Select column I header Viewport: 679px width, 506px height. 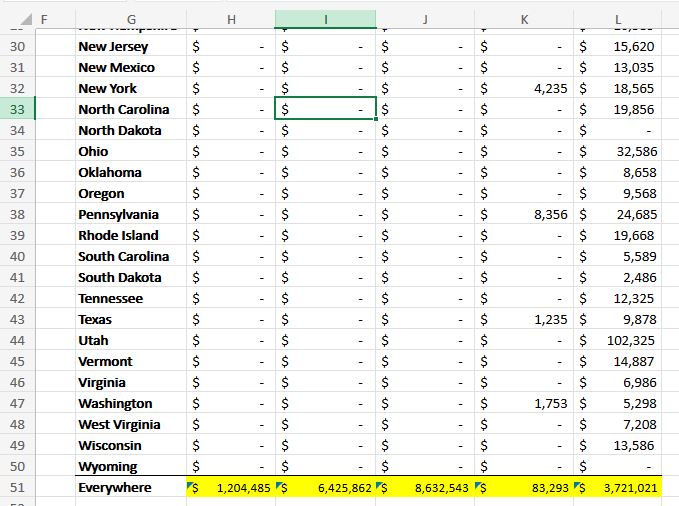(x=325, y=19)
